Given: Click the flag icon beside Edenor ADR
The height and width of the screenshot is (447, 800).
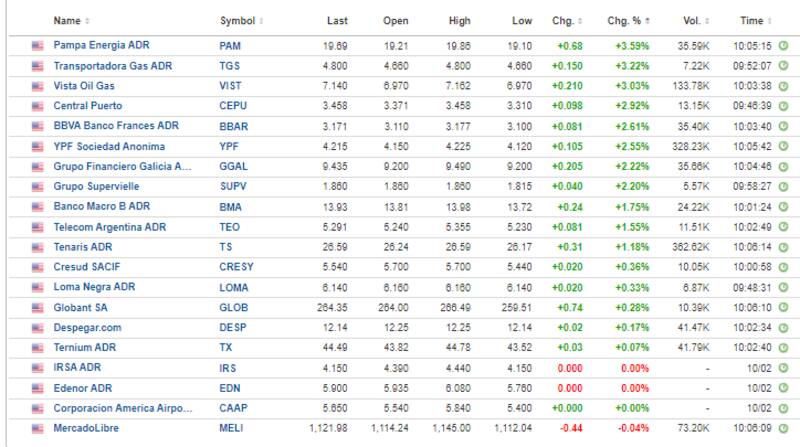Looking at the screenshot, I should coord(38,387).
